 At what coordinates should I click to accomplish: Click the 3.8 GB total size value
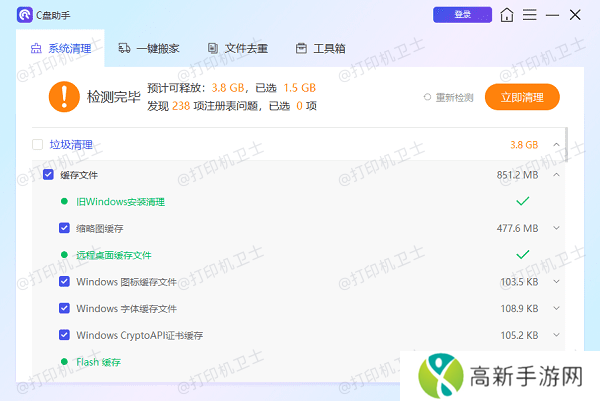524,145
